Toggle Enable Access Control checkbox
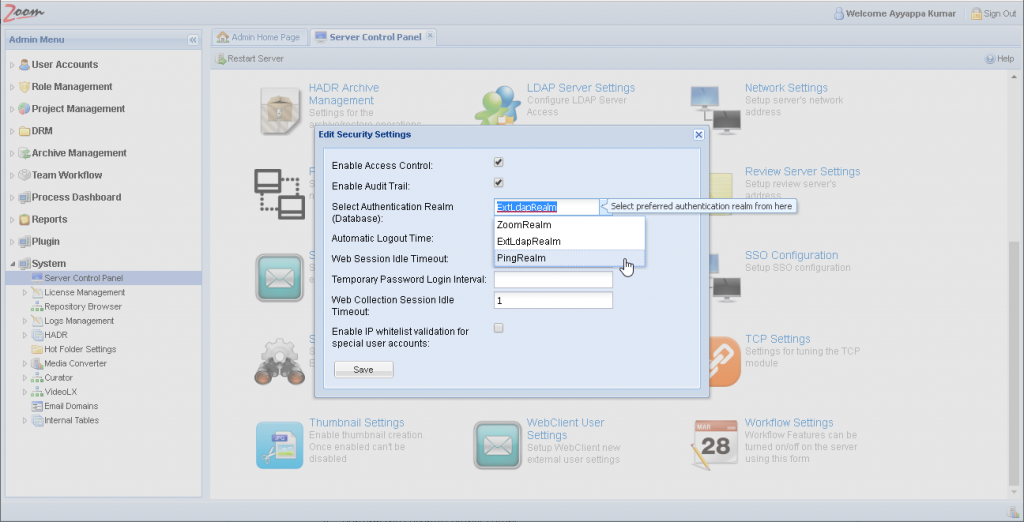The width and height of the screenshot is (1024, 522). 498,162
